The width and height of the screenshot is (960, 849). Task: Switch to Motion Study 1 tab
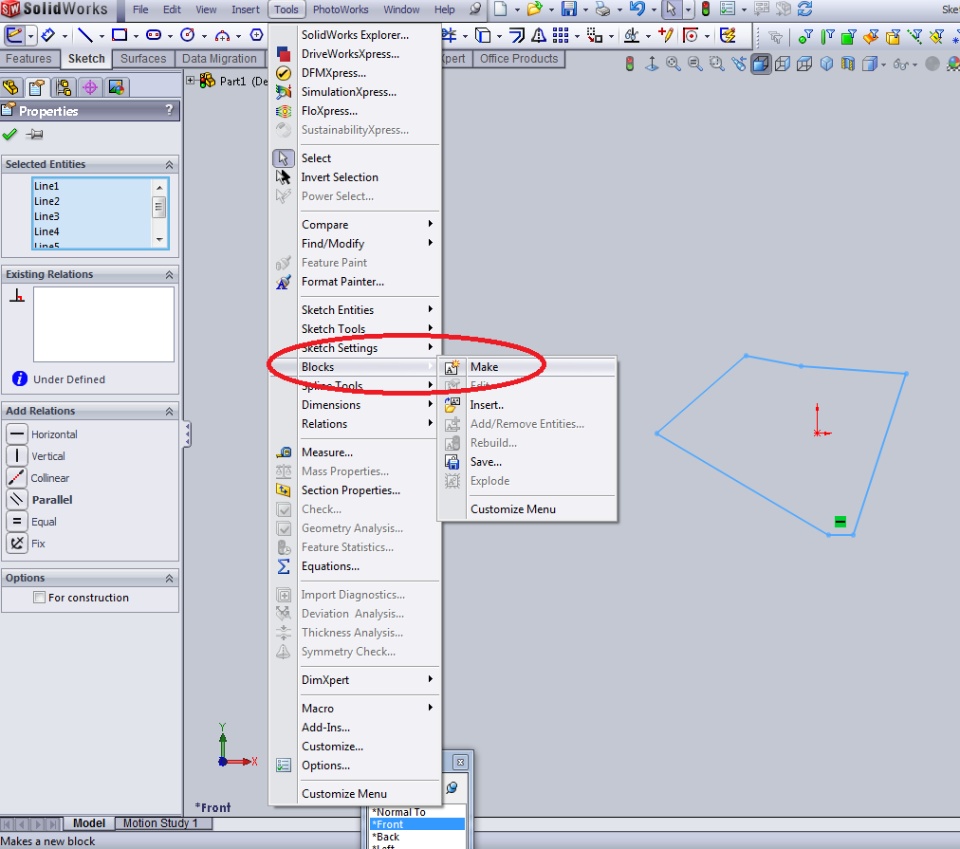[x=160, y=823]
